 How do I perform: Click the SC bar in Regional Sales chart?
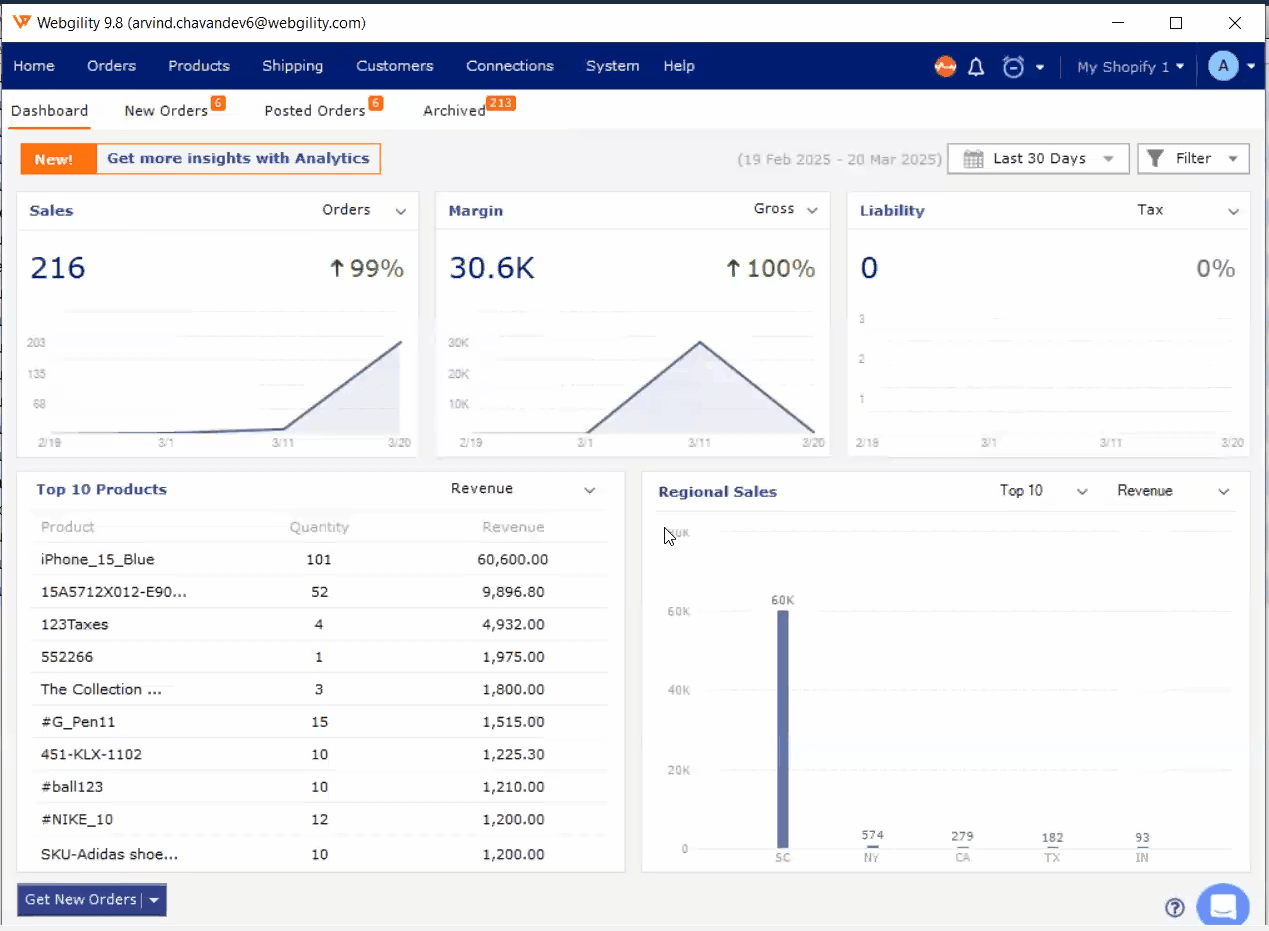(783, 728)
